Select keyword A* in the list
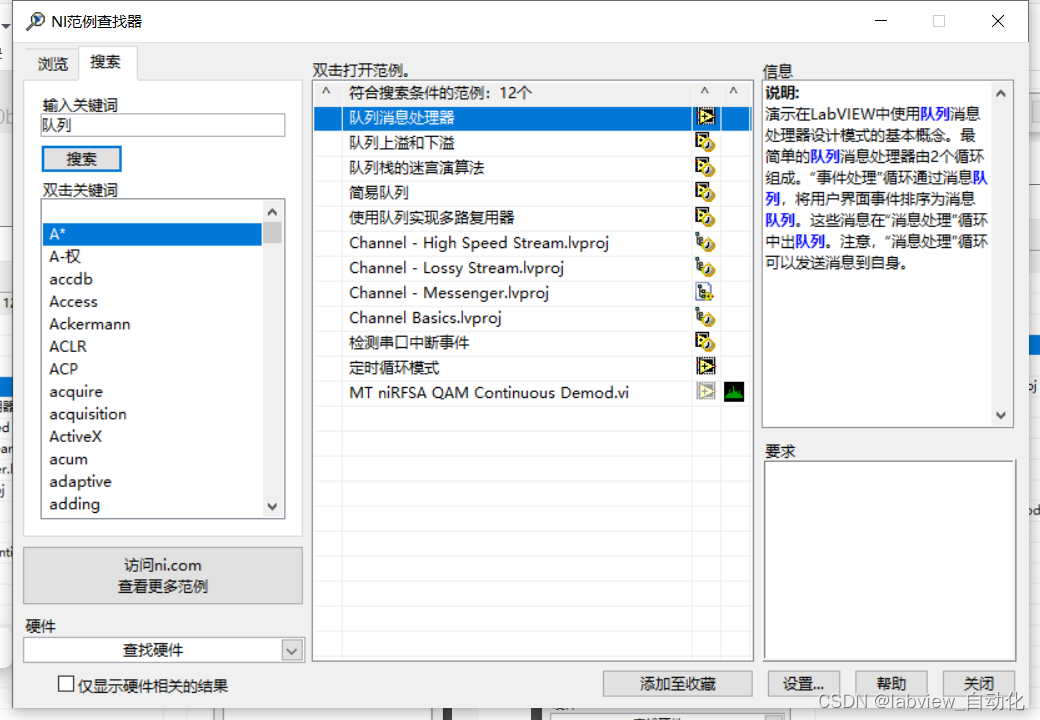The height and width of the screenshot is (720, 1040). 153,234
